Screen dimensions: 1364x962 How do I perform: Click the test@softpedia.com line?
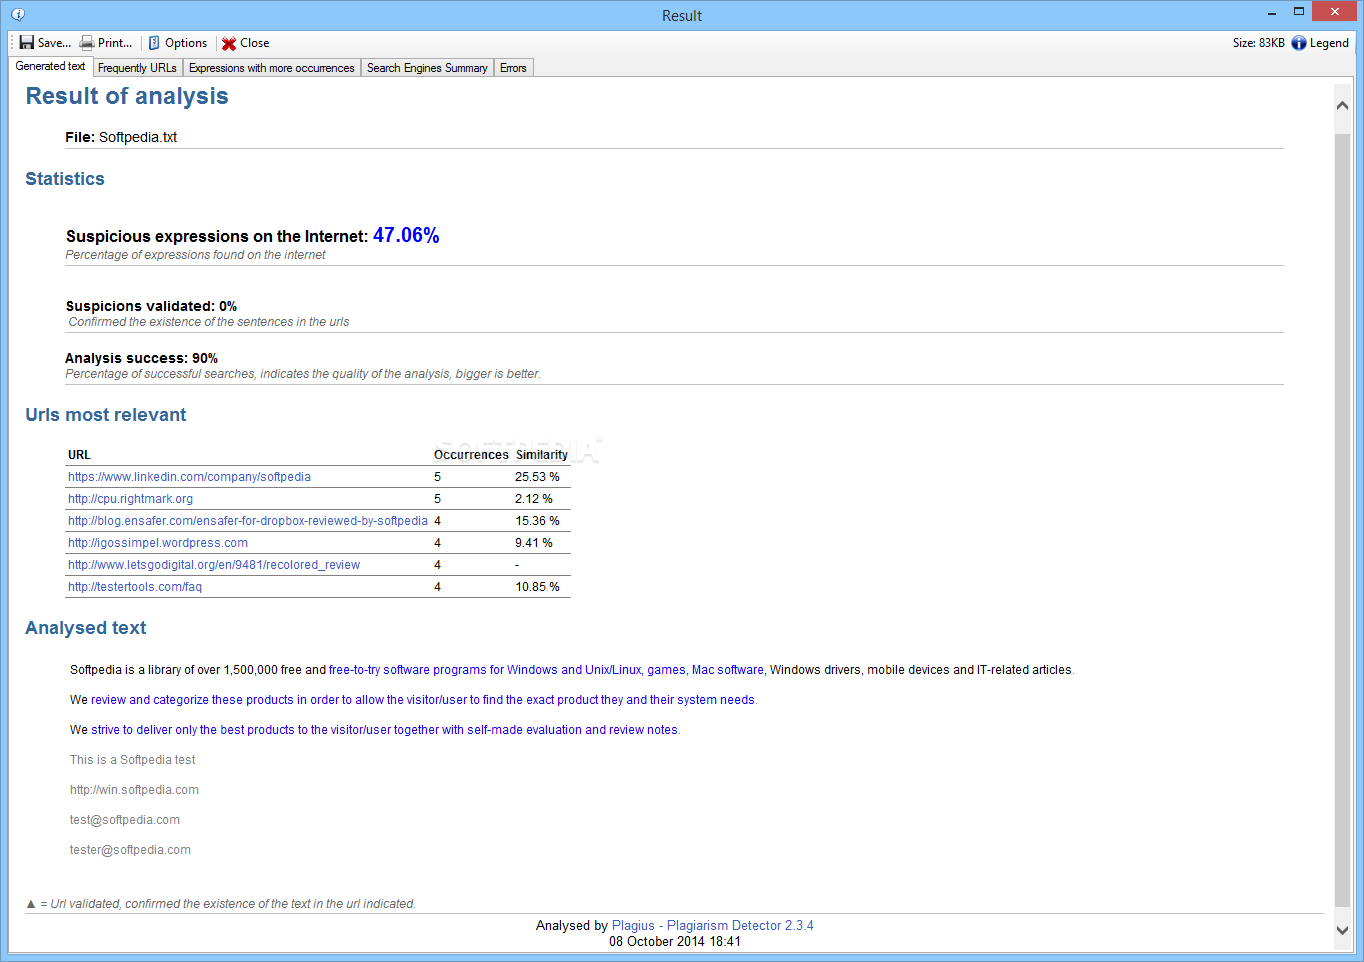[x=125, y=820]
